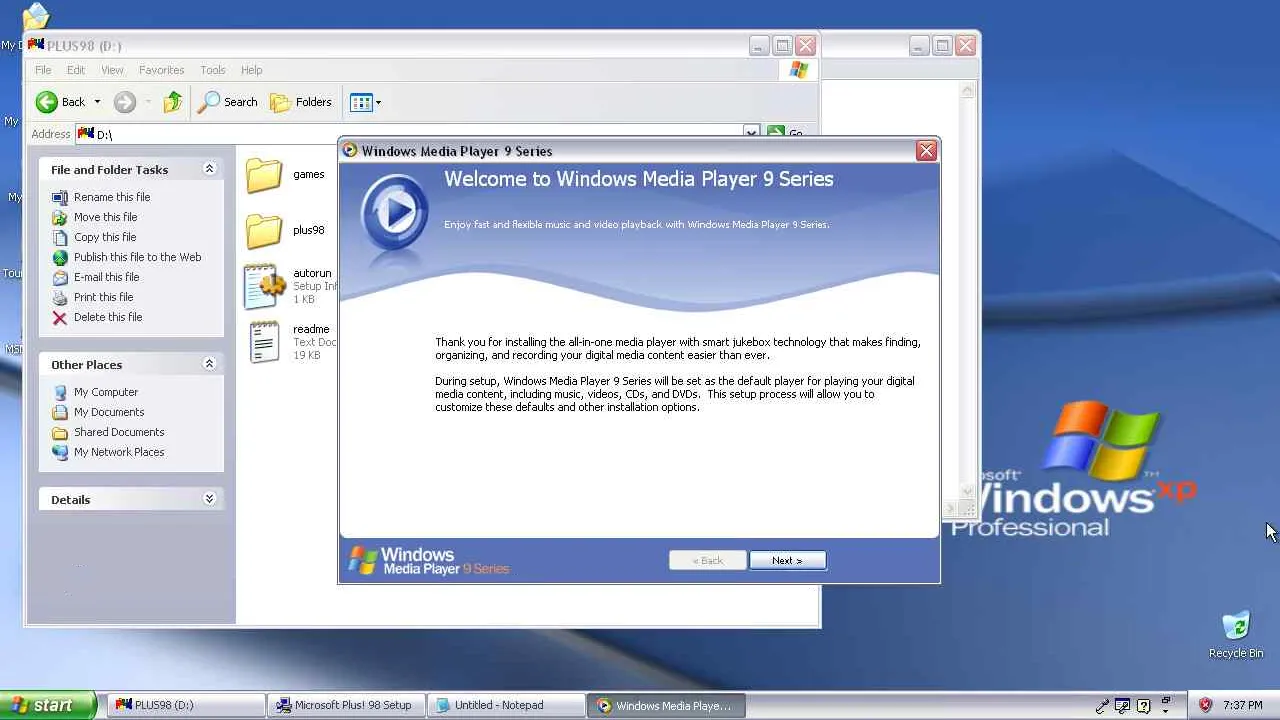This screenshot has width=1280, height=720.
Task: Open Shared Documents from Other Places
Action: [119, 432]
